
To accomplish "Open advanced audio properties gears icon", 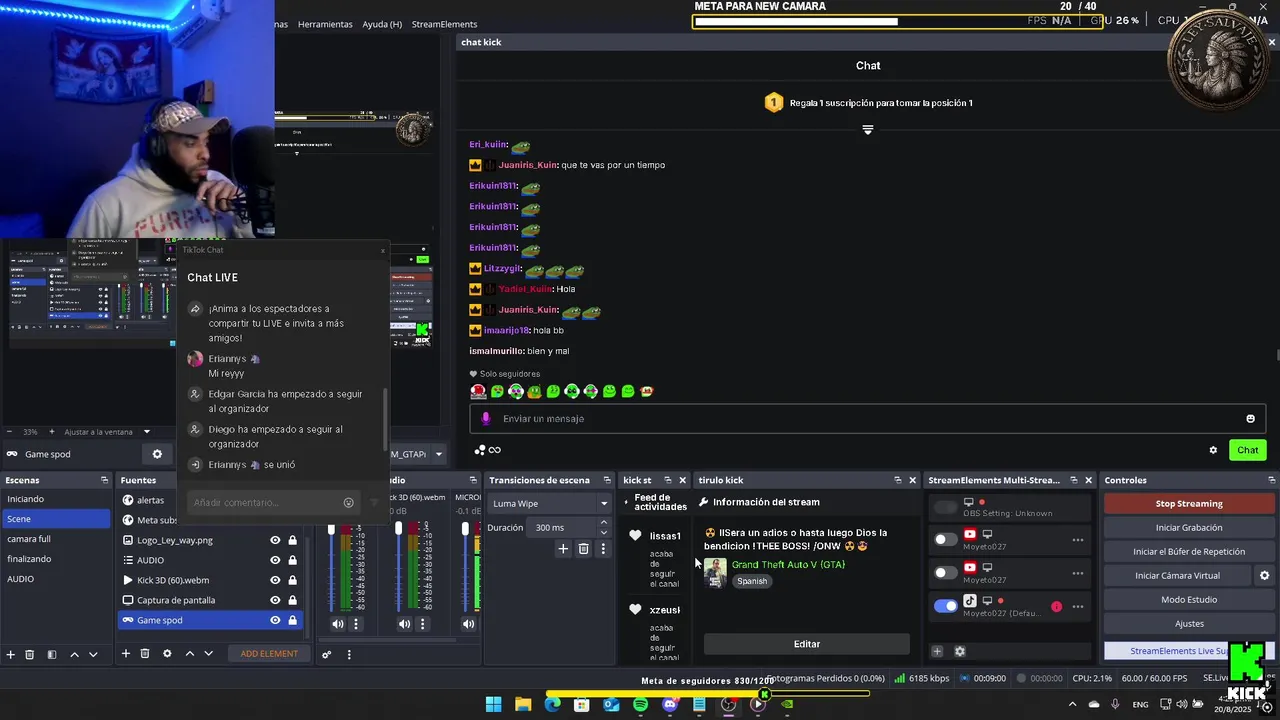I will pyautogui.click(x=327, y=655).
